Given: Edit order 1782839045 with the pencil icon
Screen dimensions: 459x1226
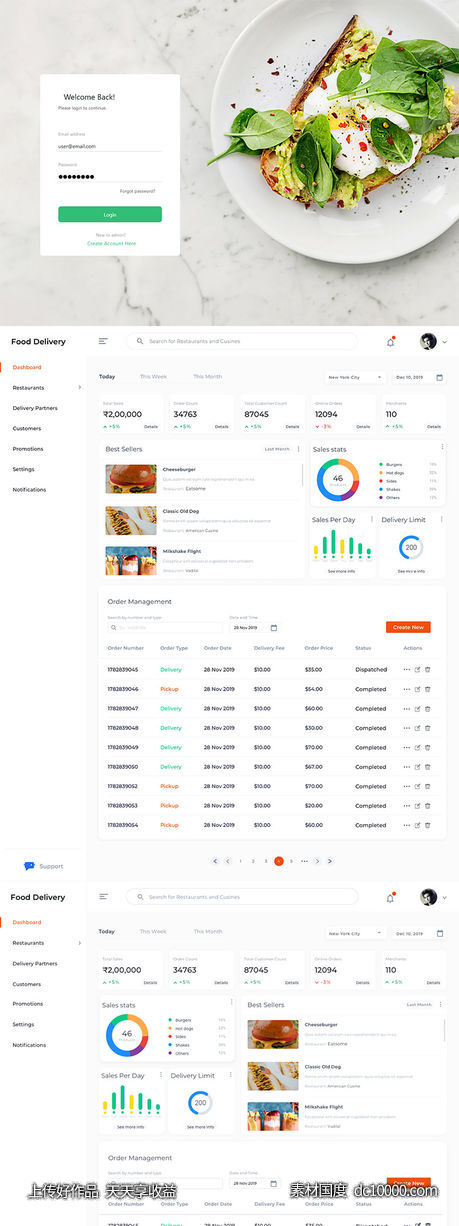Looking at the screenshot, I should (417, 670).
